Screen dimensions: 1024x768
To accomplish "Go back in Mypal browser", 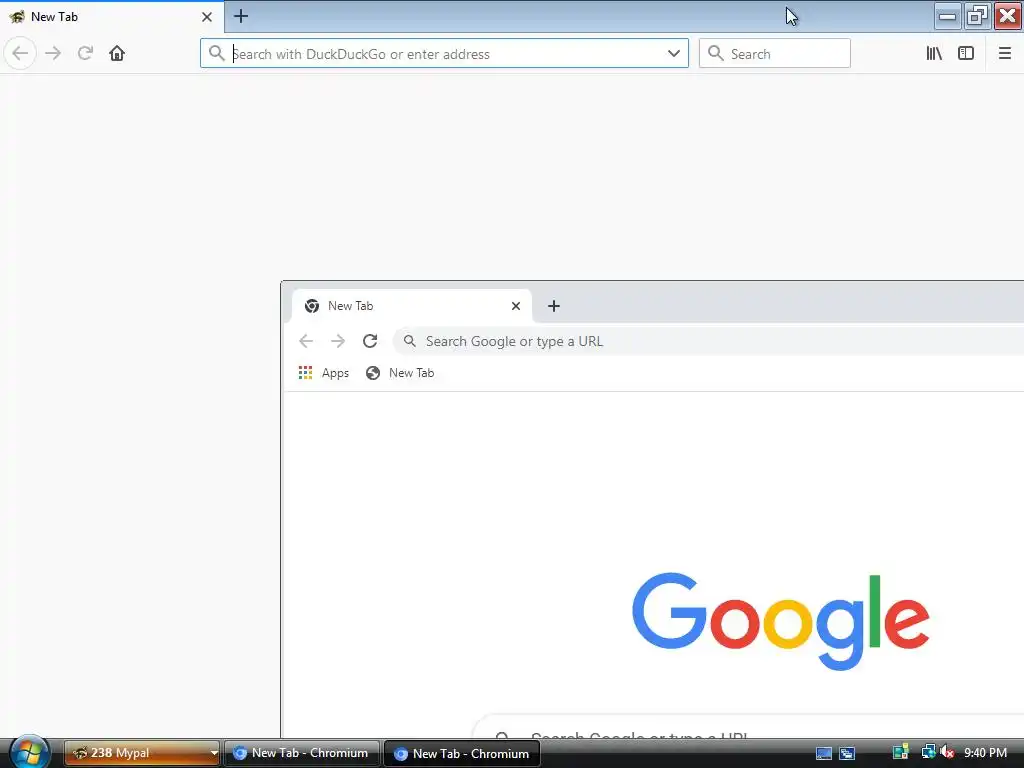I will point(20,53).
